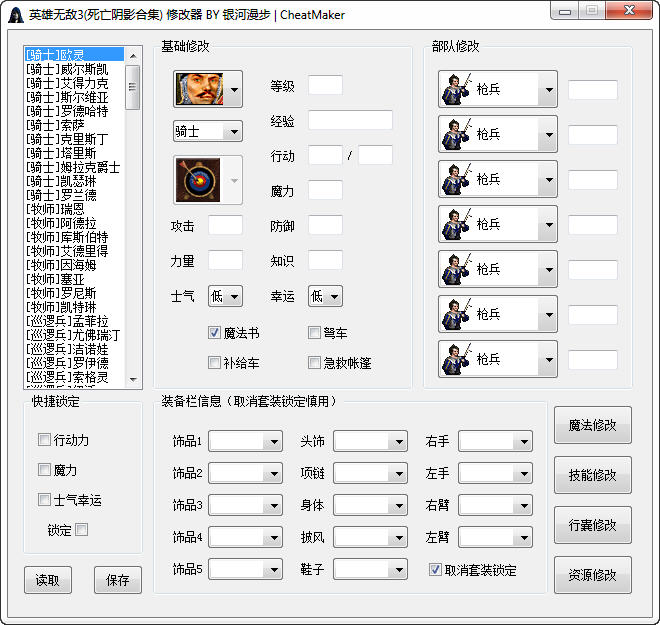The width and height of the screenshot is (660, 625).
Task: Click the 等级 input field
Action: pos(325,86)
